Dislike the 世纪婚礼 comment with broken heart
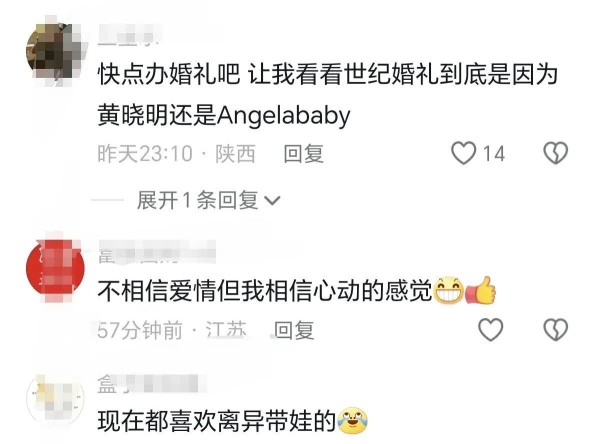 (x=556, y=153)
